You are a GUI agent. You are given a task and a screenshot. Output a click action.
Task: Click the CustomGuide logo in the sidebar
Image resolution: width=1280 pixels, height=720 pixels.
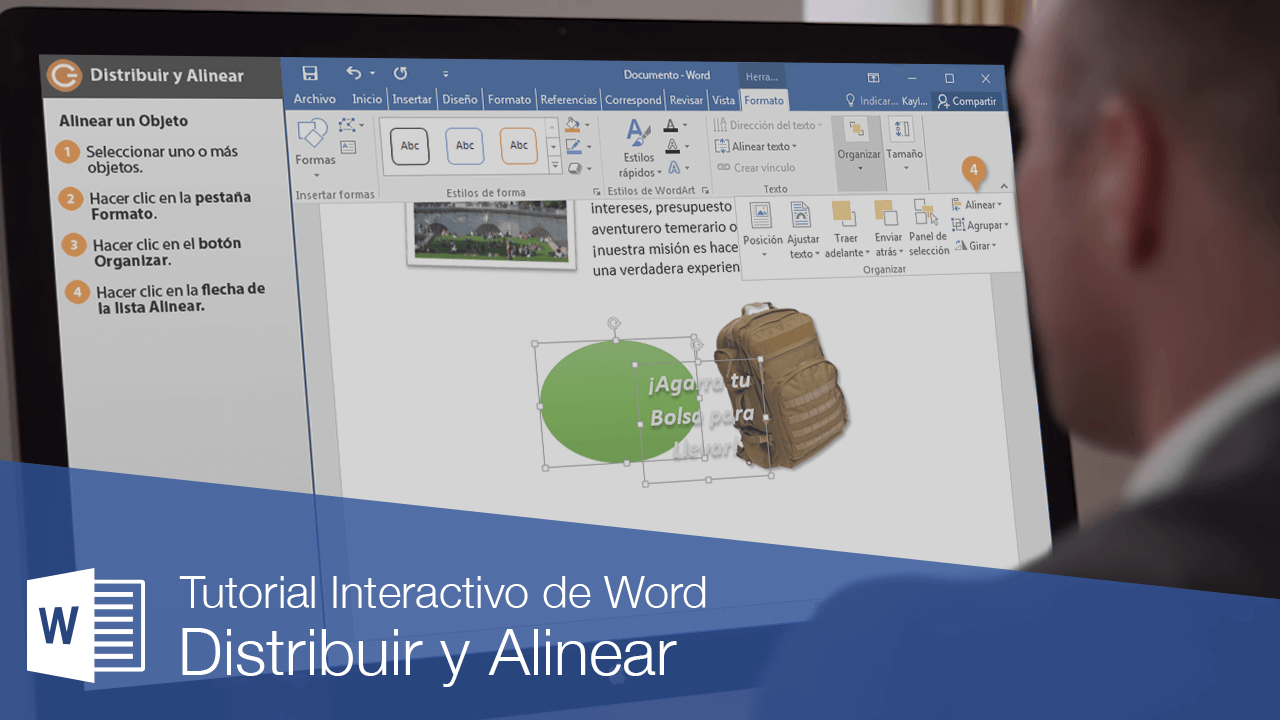click(65, 75)
